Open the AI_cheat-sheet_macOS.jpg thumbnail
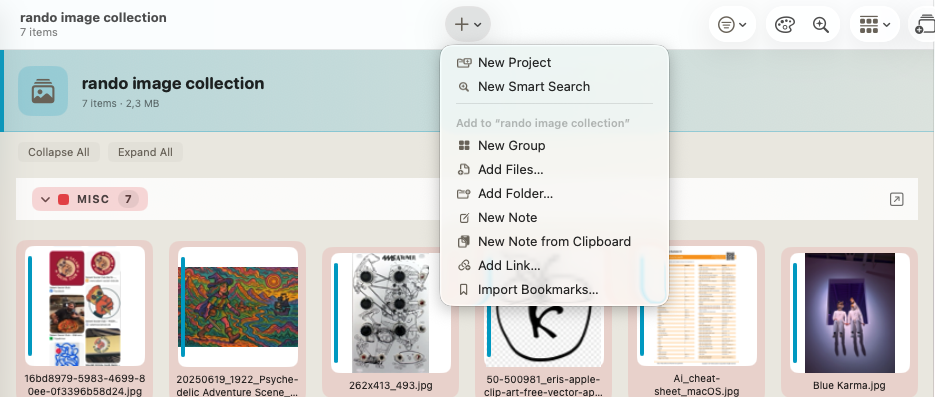The image size is (935, 397). click(x=697, y=306)
